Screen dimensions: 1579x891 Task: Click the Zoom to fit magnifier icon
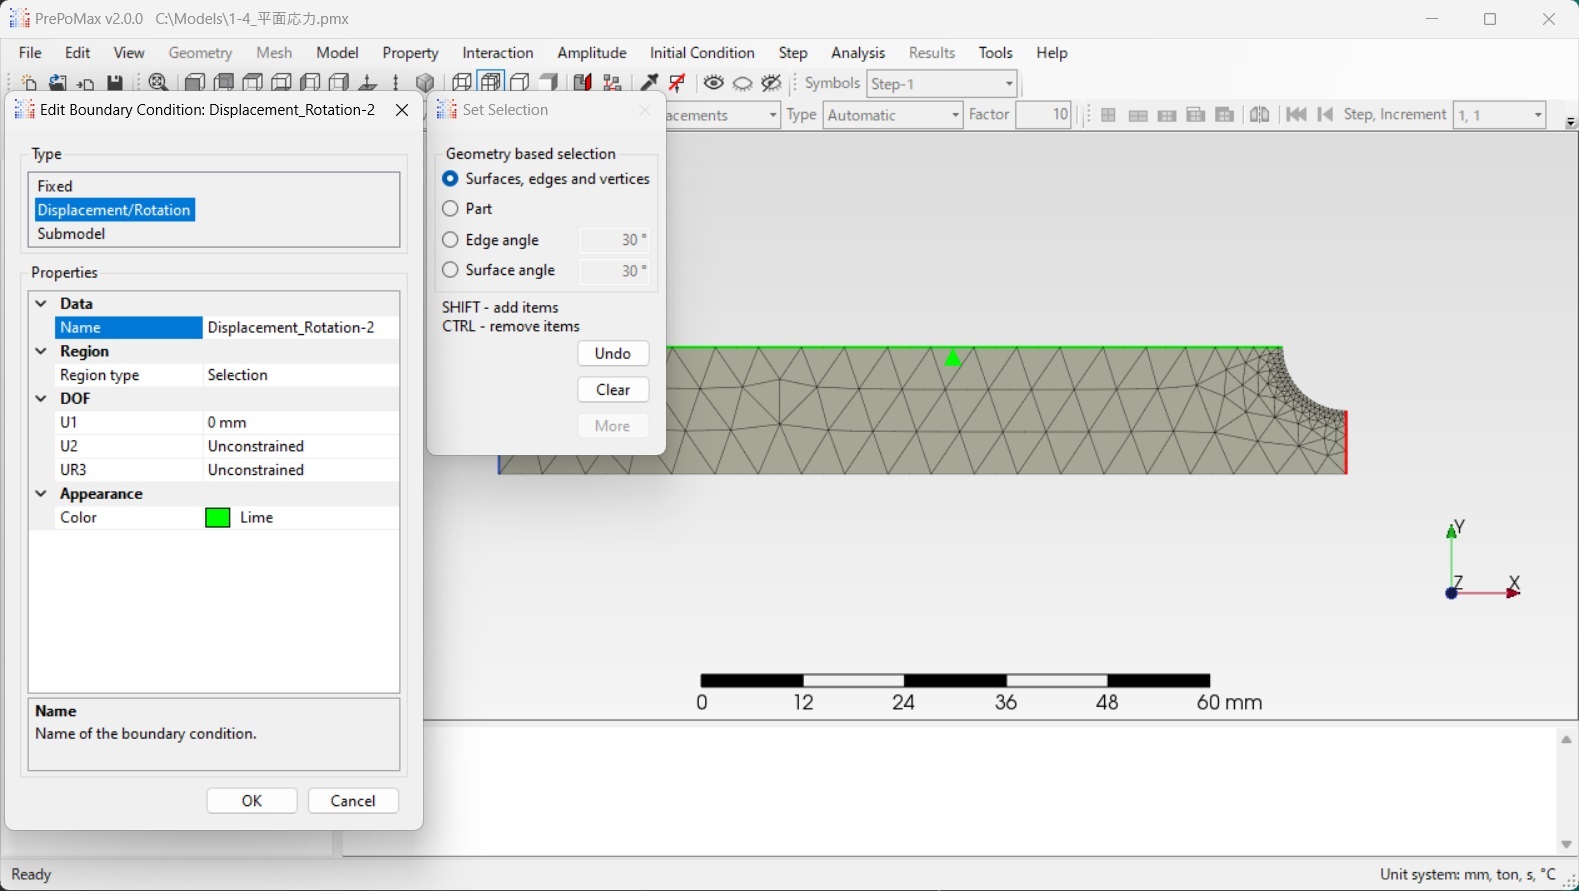(x=158, y=83)
